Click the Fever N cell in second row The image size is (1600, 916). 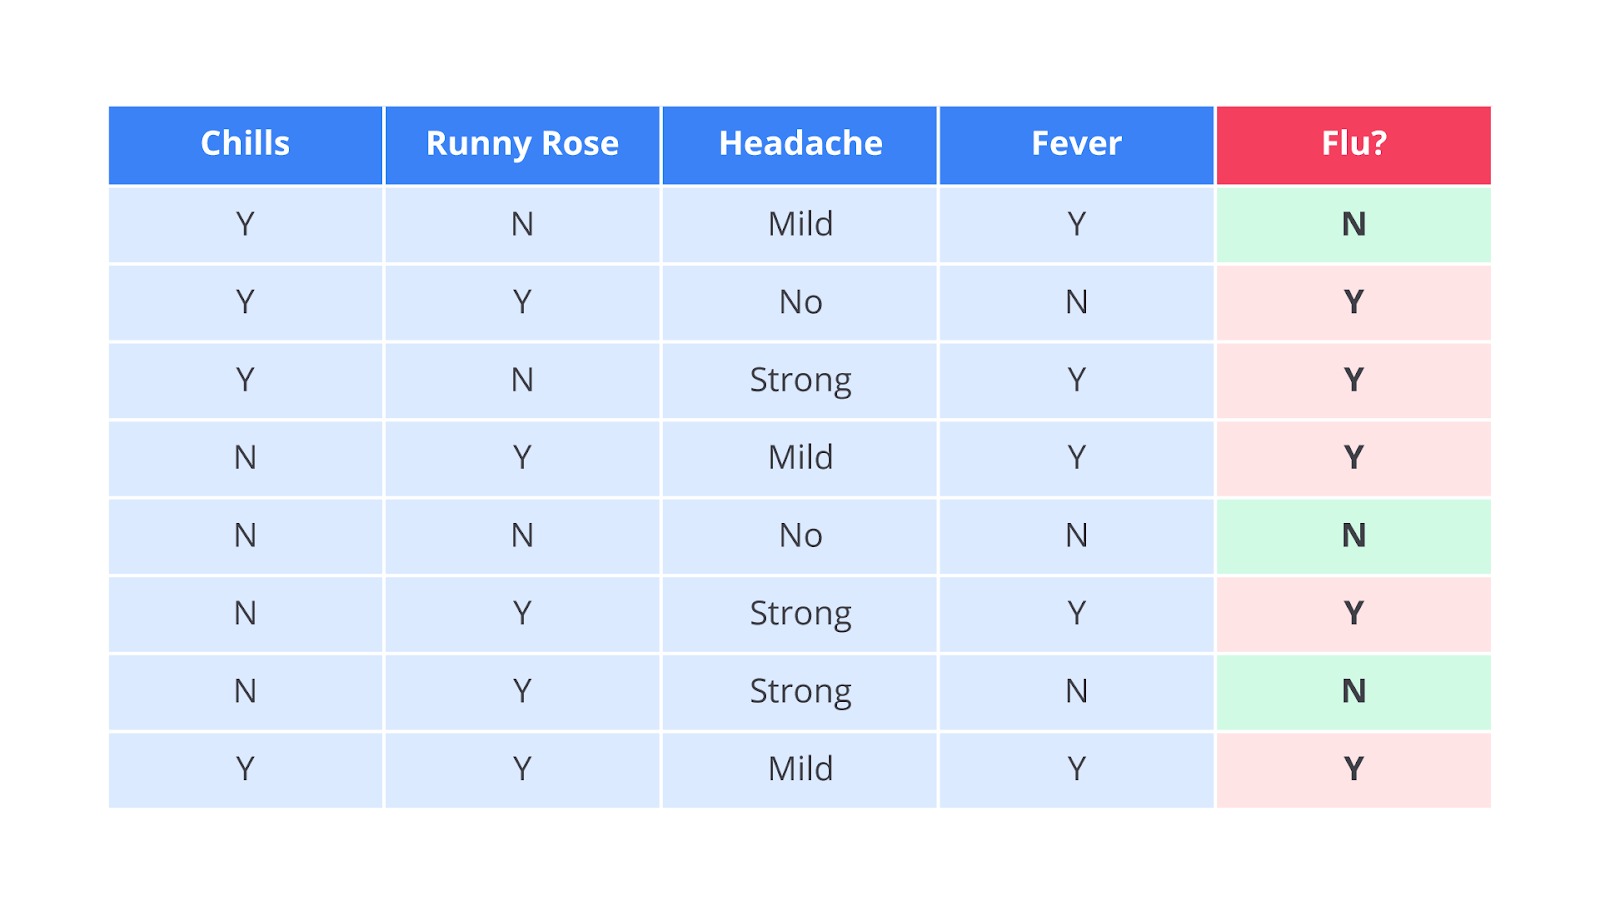click(x=1076, y=302)
